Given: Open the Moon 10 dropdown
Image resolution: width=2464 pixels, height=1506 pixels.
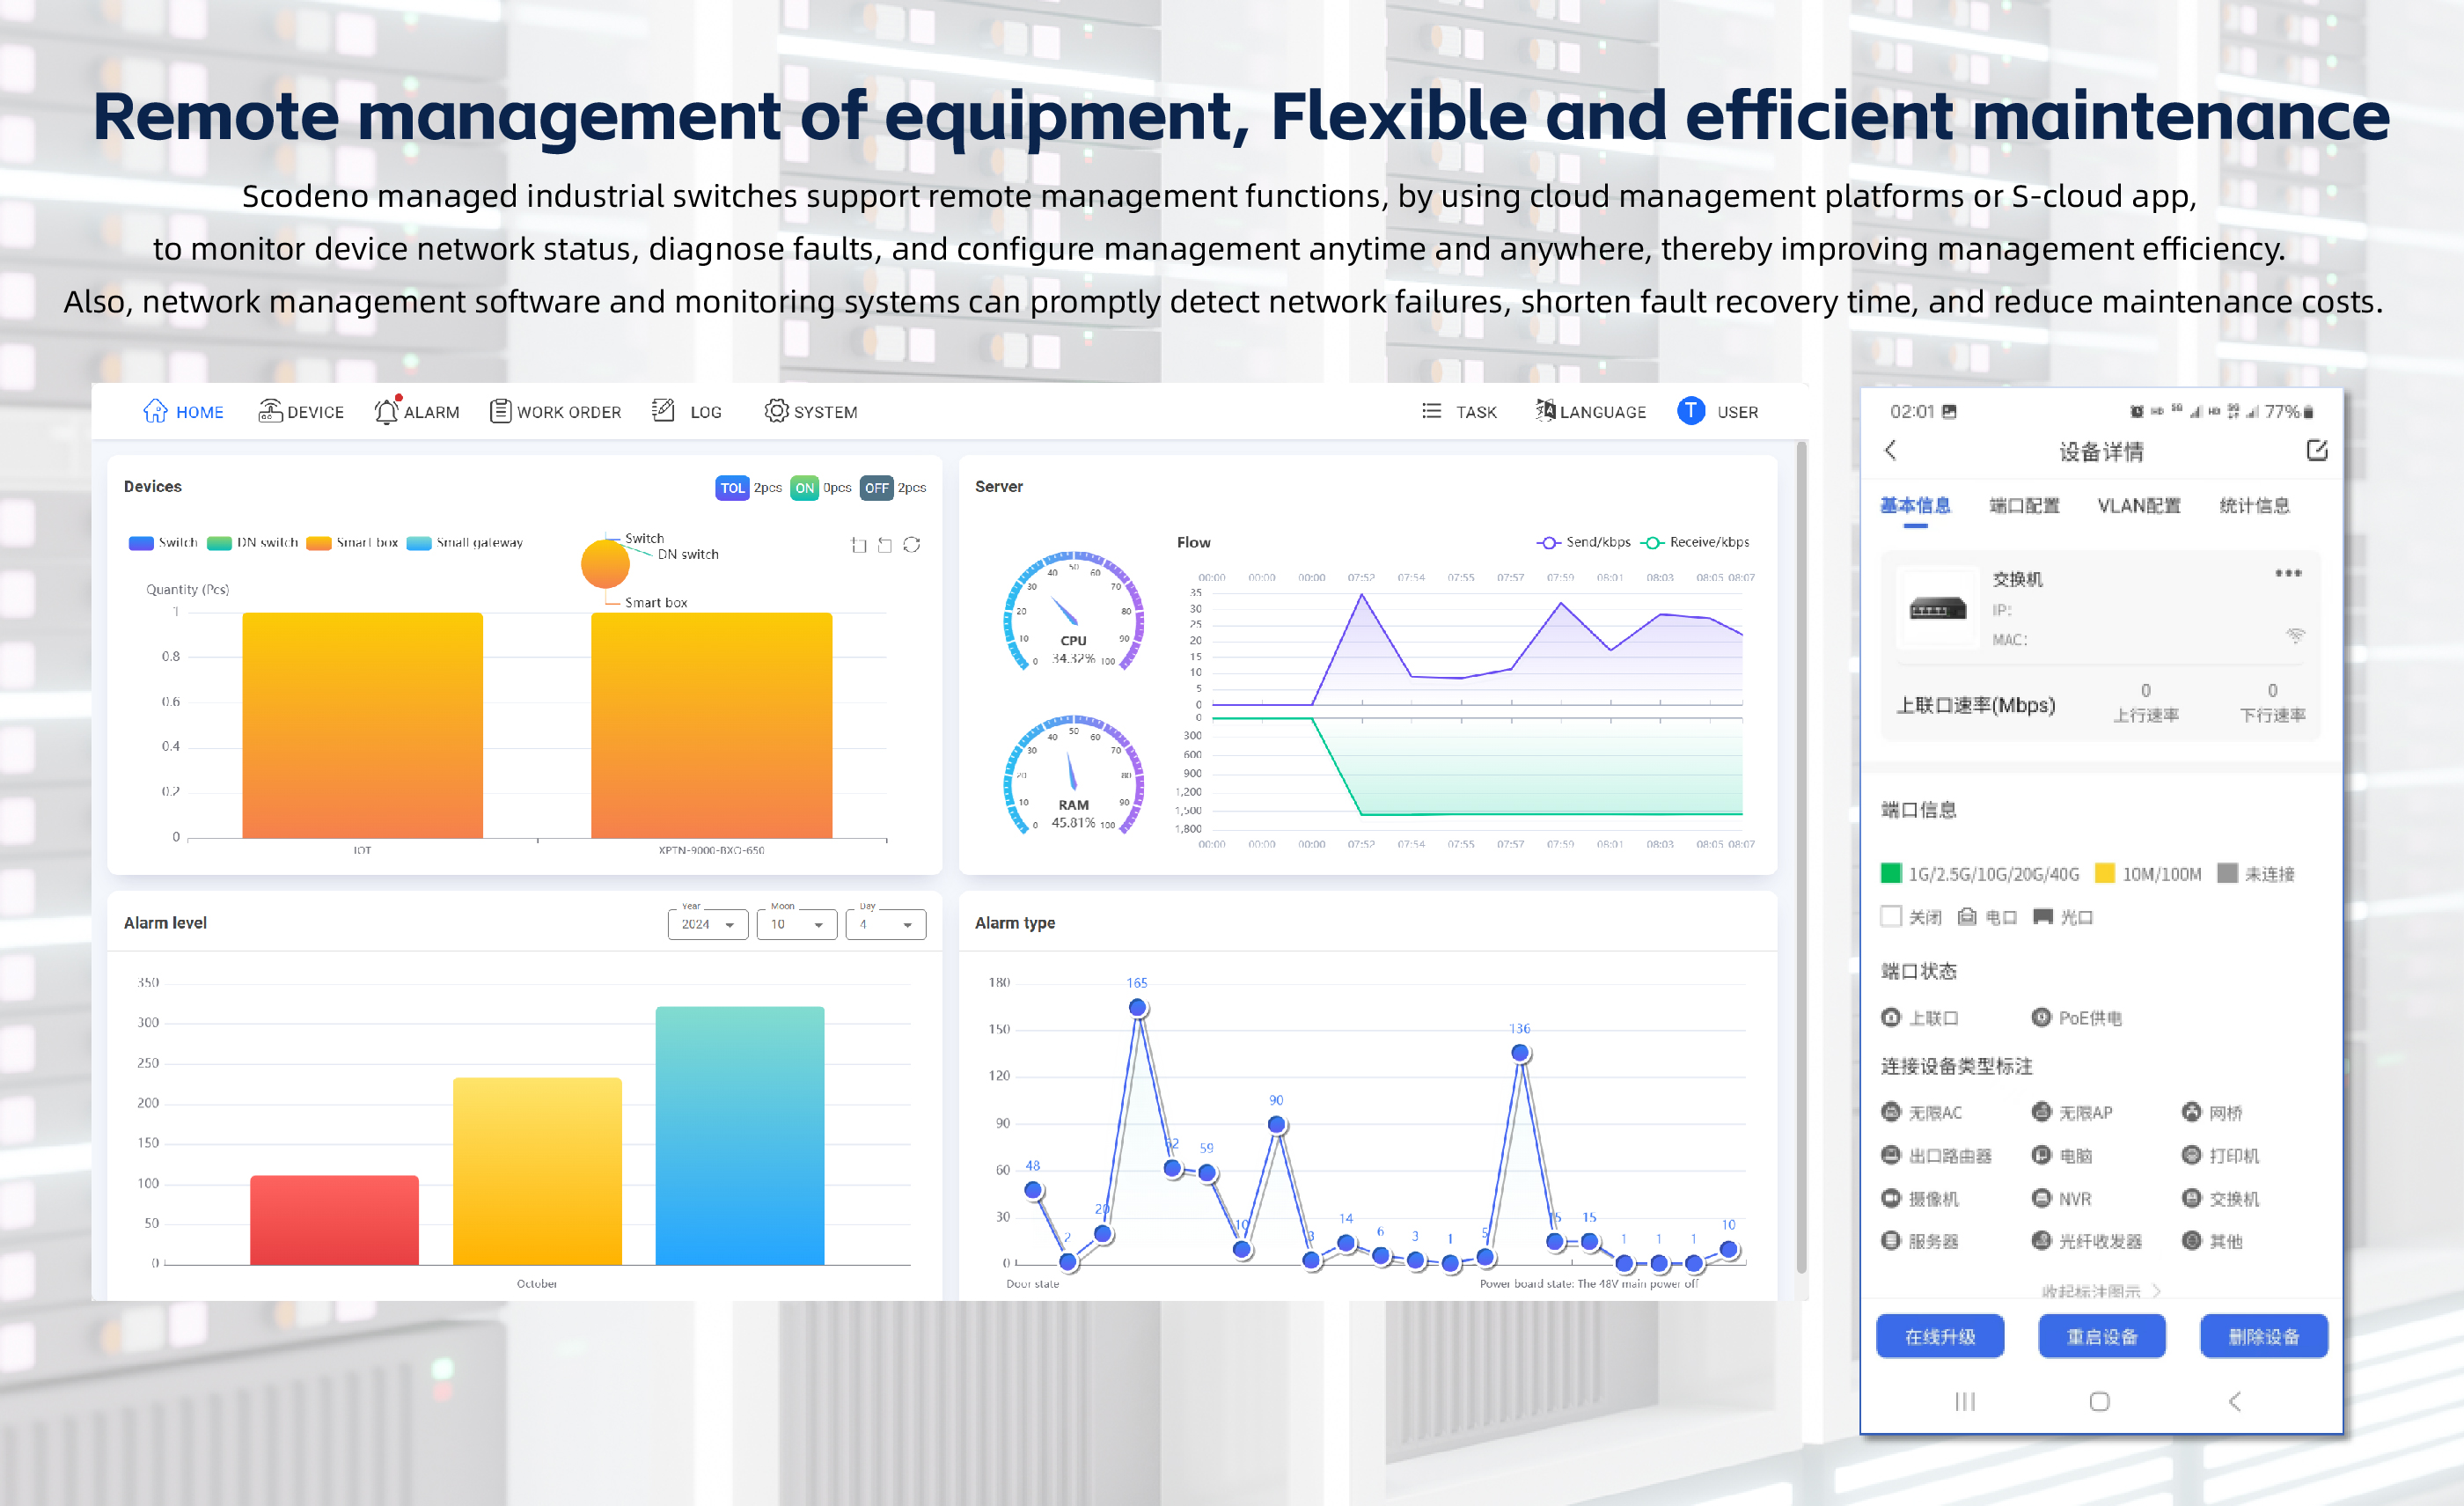Looking at the screenshot, I should click(796, 924).
